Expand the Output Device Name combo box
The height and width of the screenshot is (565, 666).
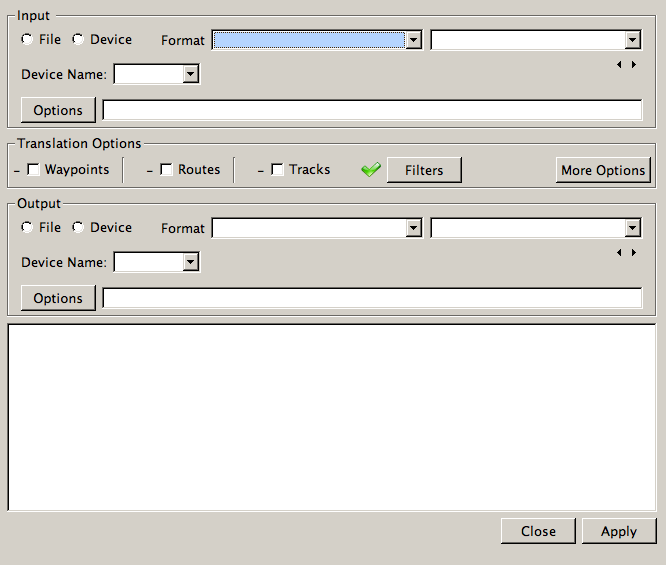[x=157, y=262]
